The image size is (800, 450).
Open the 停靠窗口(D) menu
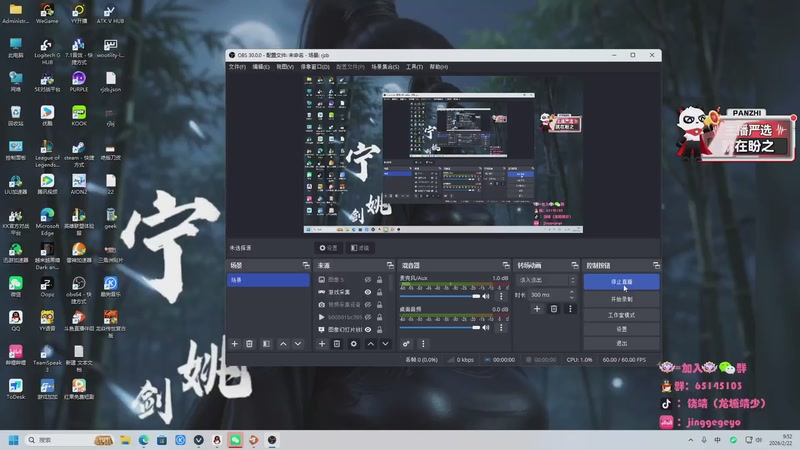point(315,67)
